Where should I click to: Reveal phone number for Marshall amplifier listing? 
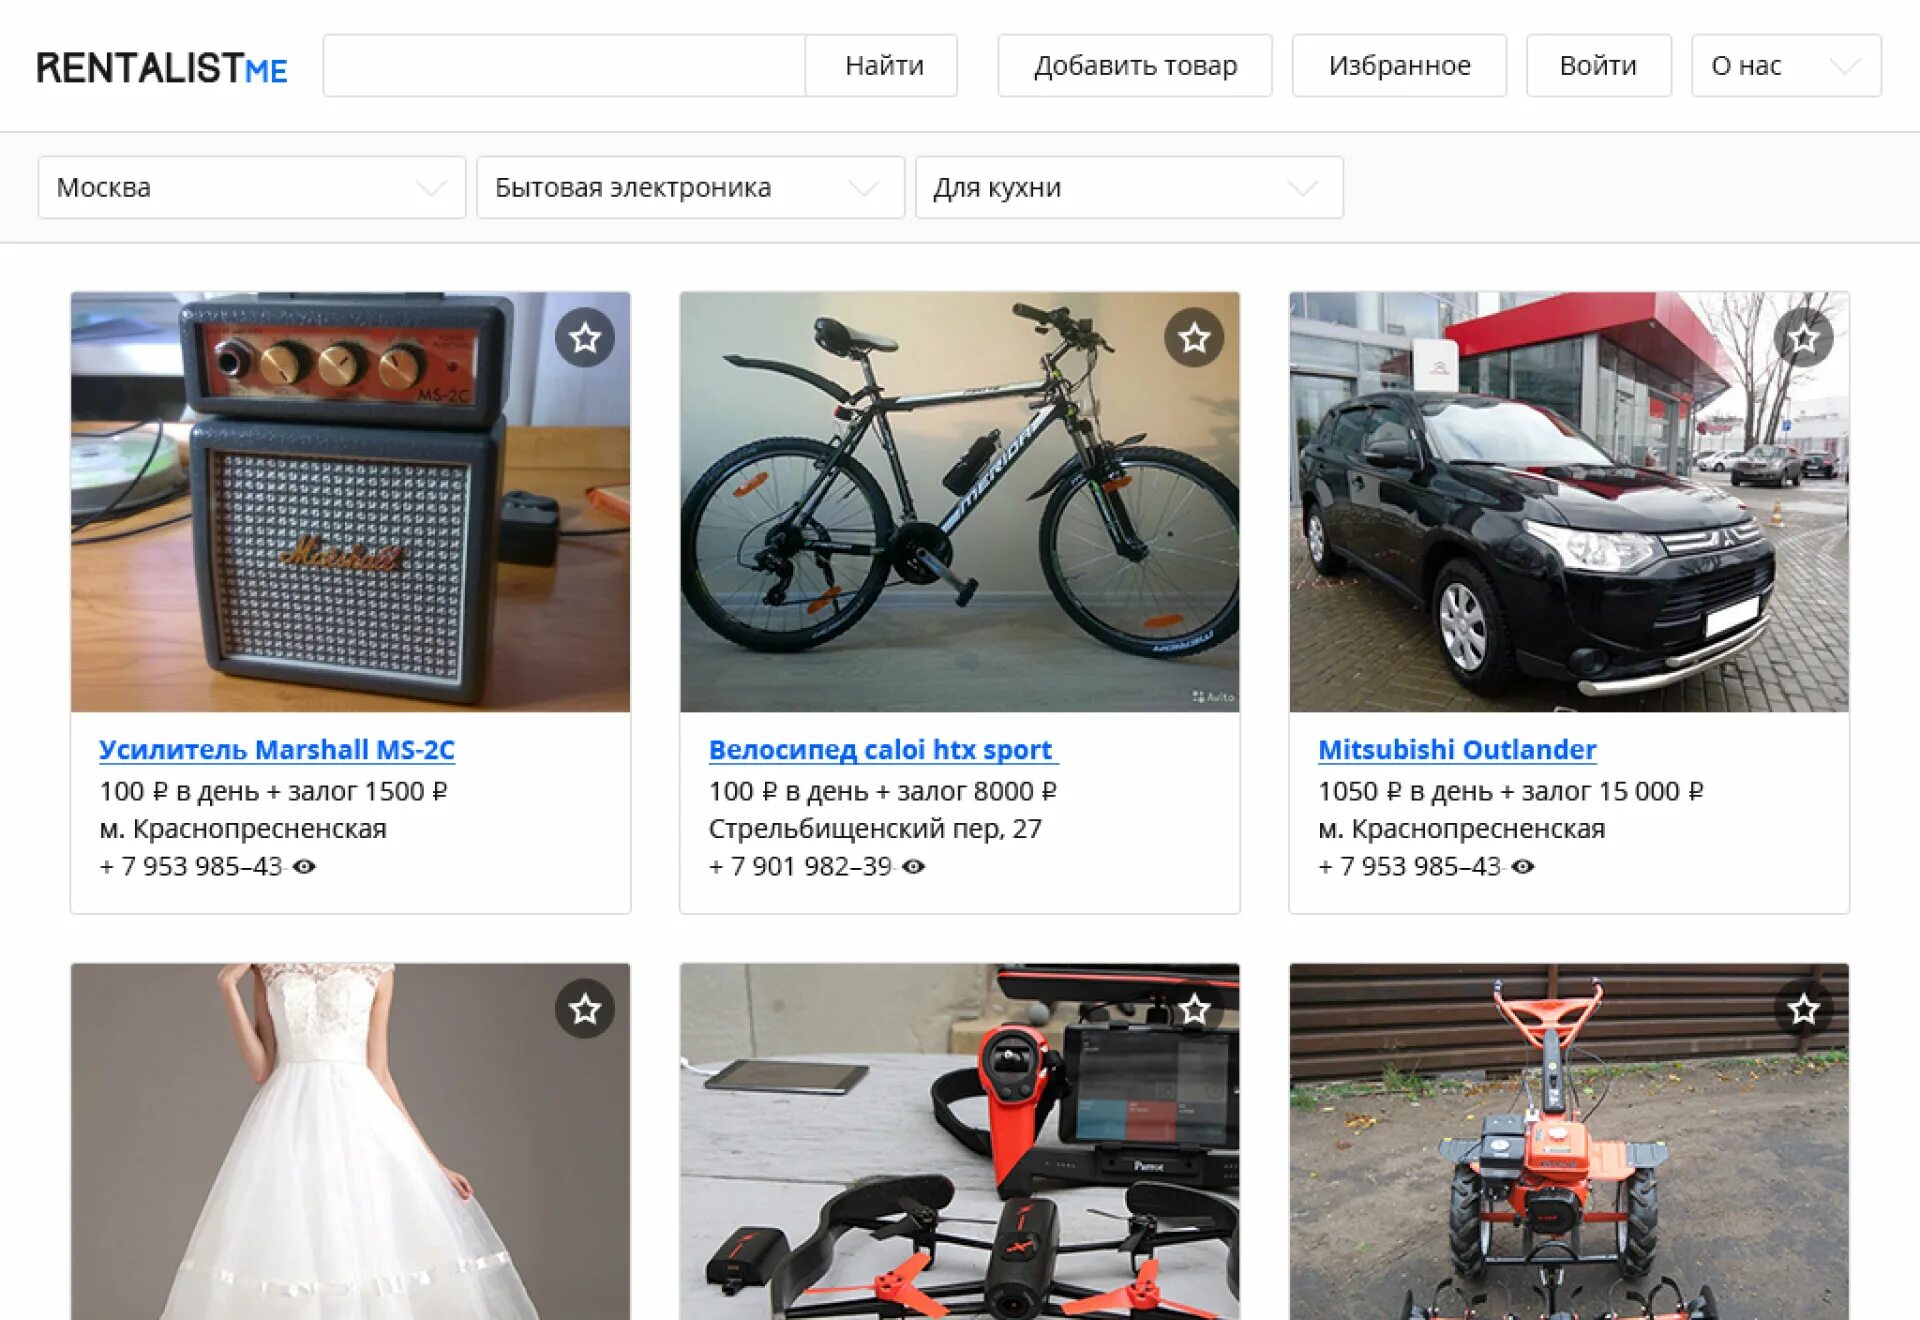point(305,867)
